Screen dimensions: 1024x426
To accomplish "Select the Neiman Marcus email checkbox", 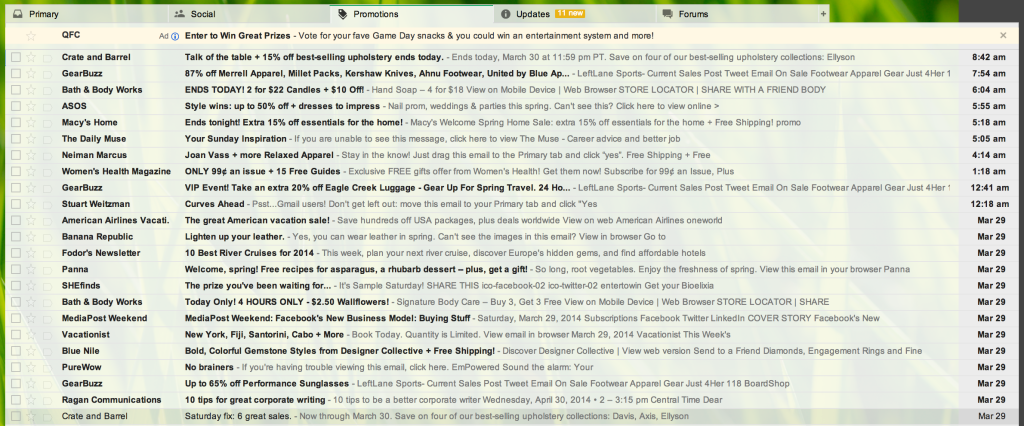I will click(x=16, y=155).
